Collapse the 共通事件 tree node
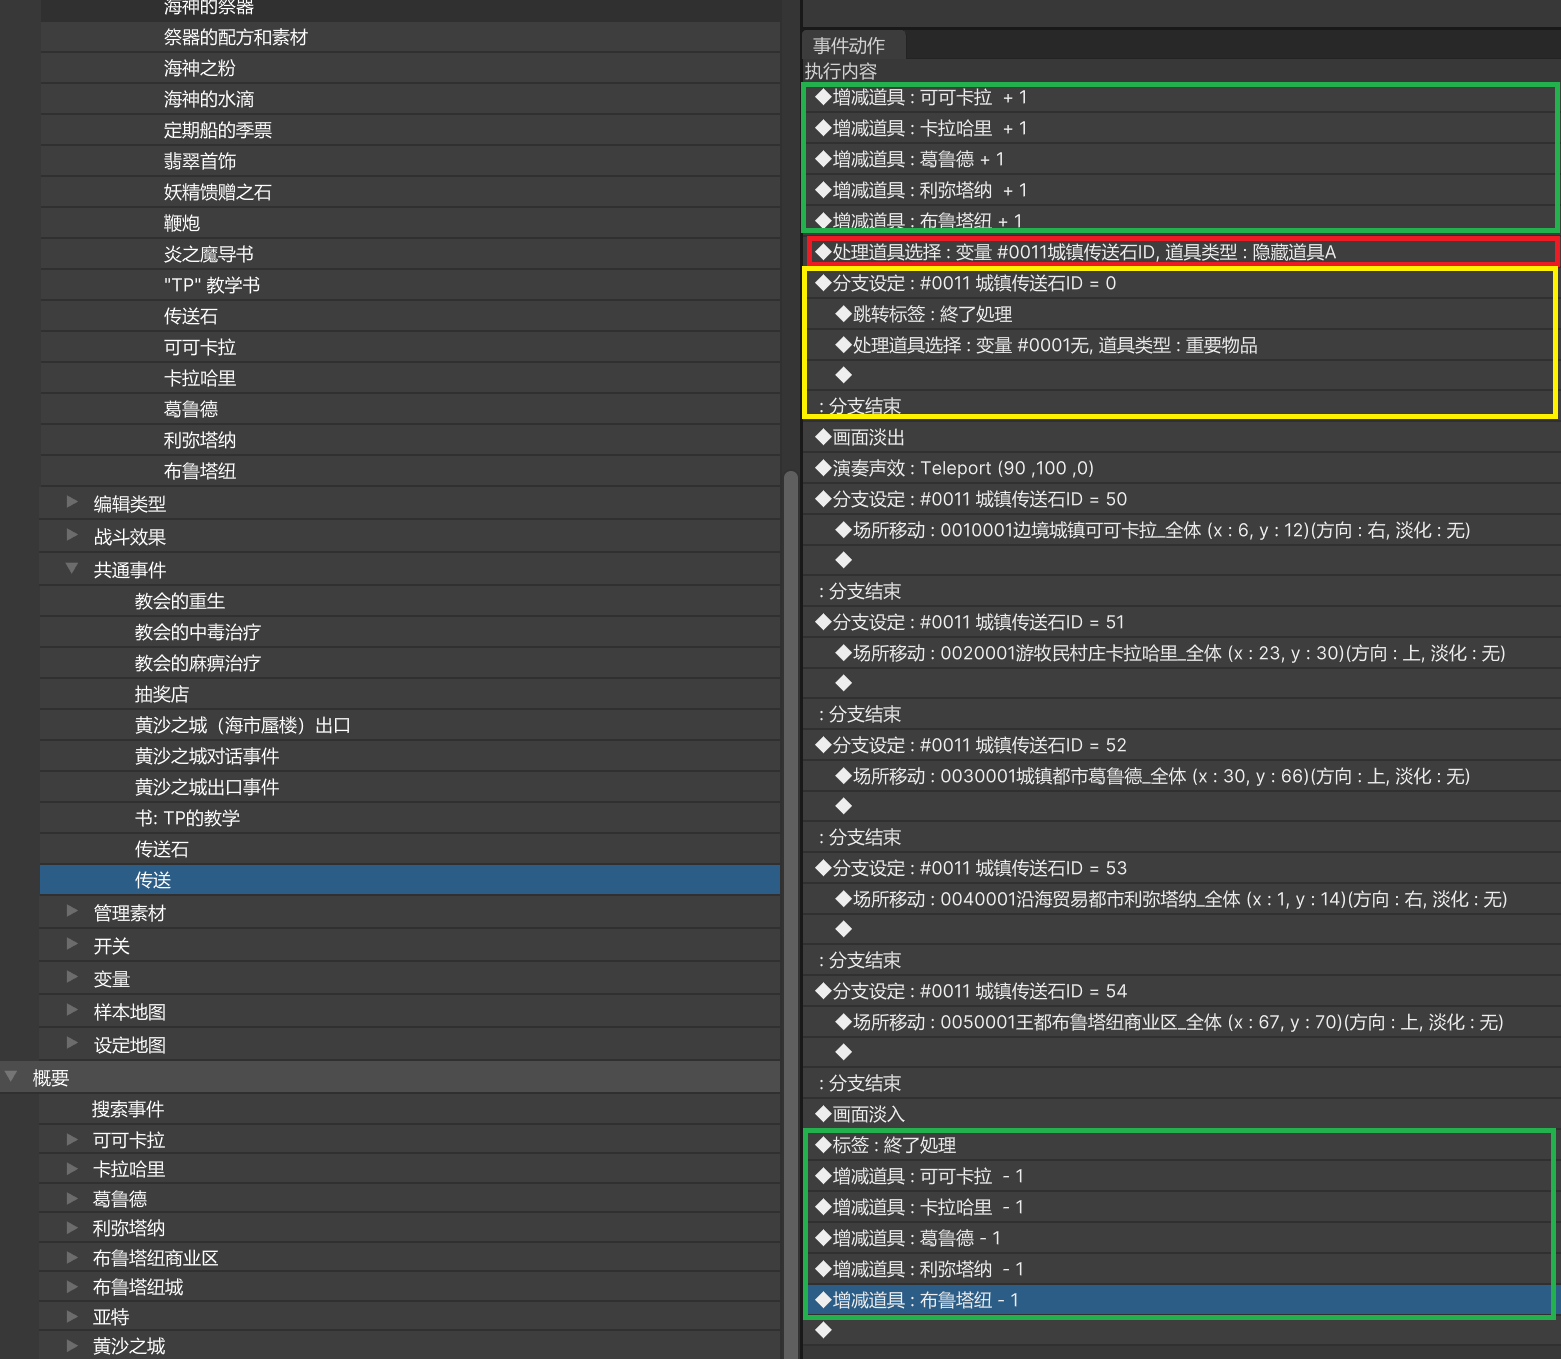This screenshot has width=1561, height=1359. click(x=72, y=568)
